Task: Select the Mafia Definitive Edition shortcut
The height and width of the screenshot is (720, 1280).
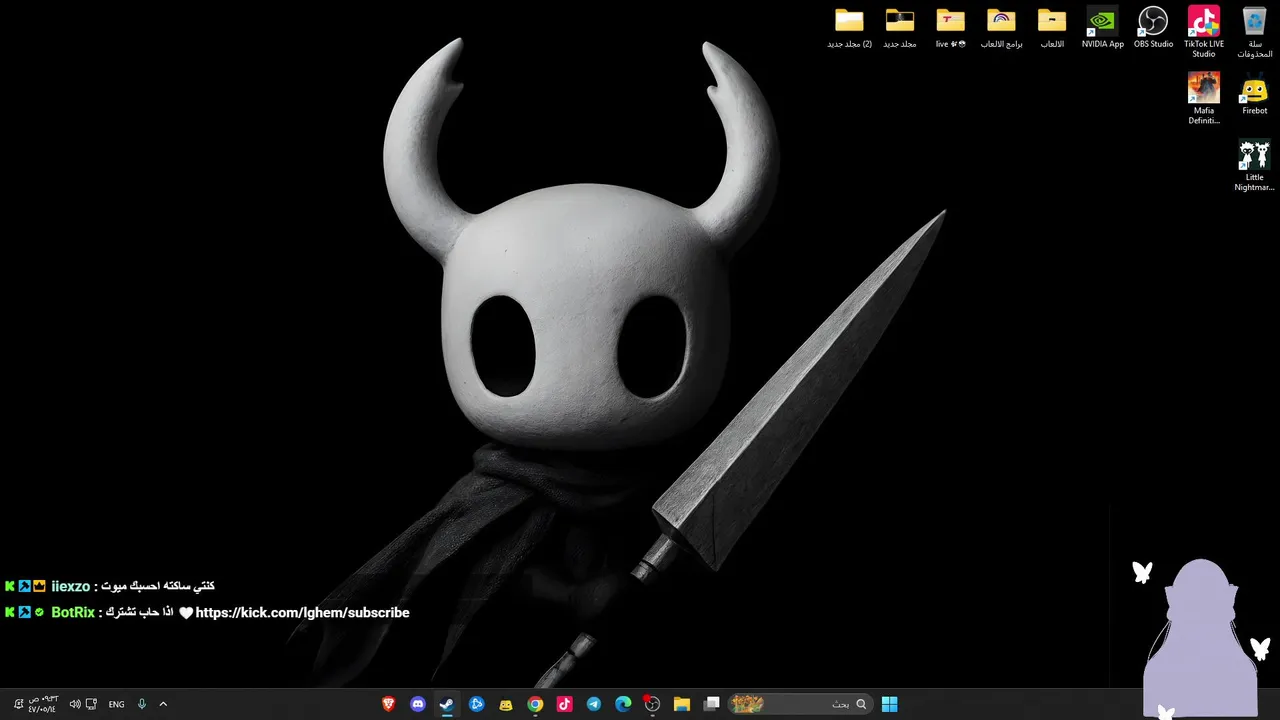Action: (1204, 99)
